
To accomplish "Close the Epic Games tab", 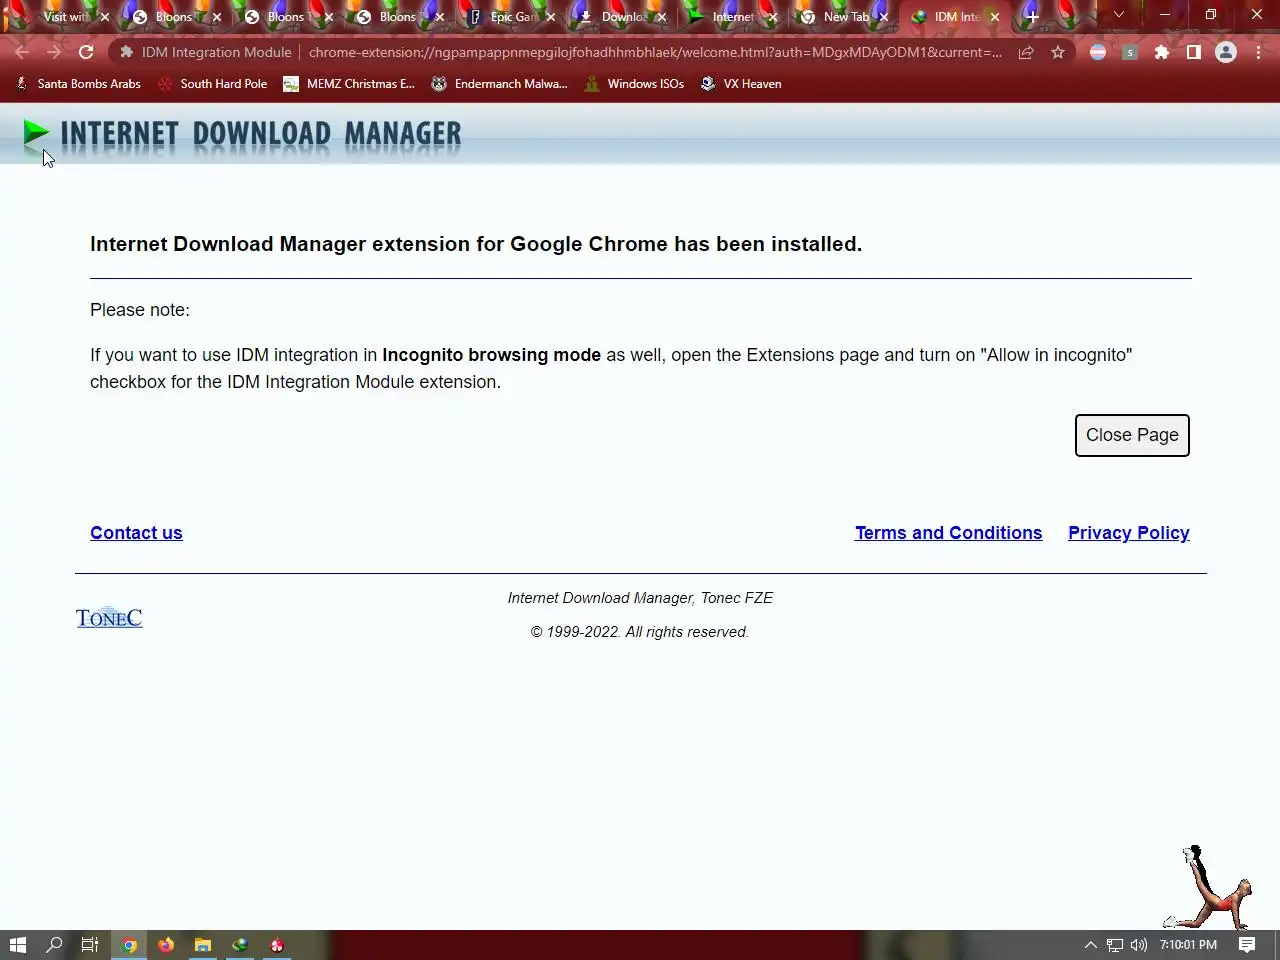I will (550, 17).
